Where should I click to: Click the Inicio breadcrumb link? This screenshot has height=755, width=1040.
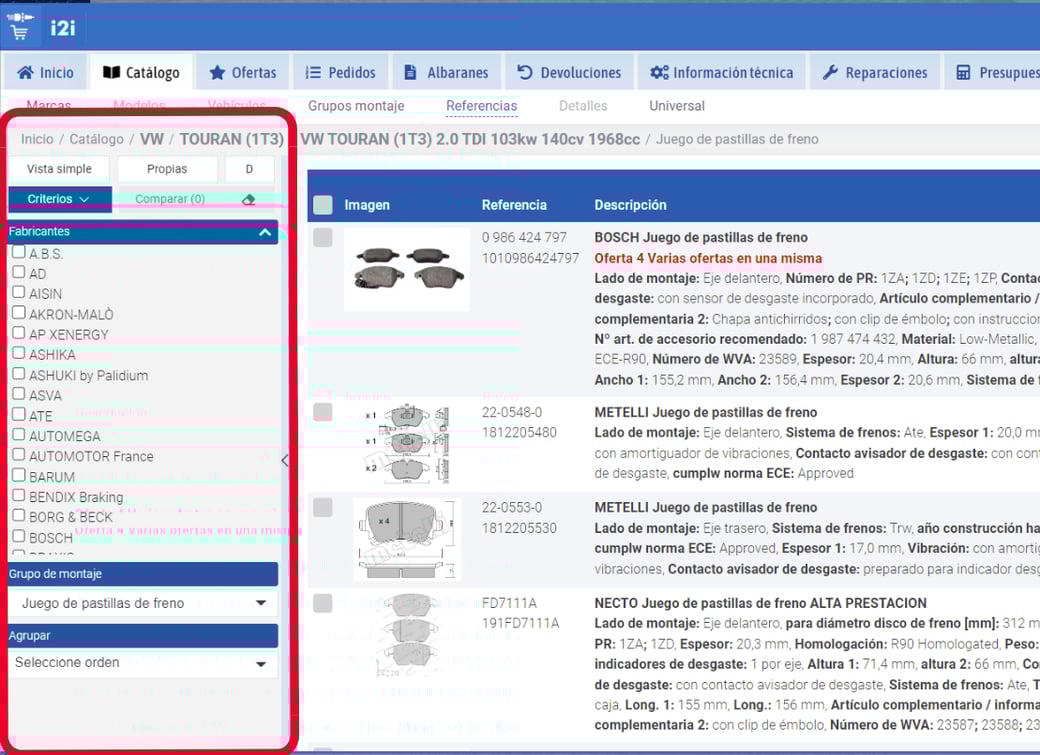(x=36, y=139)
